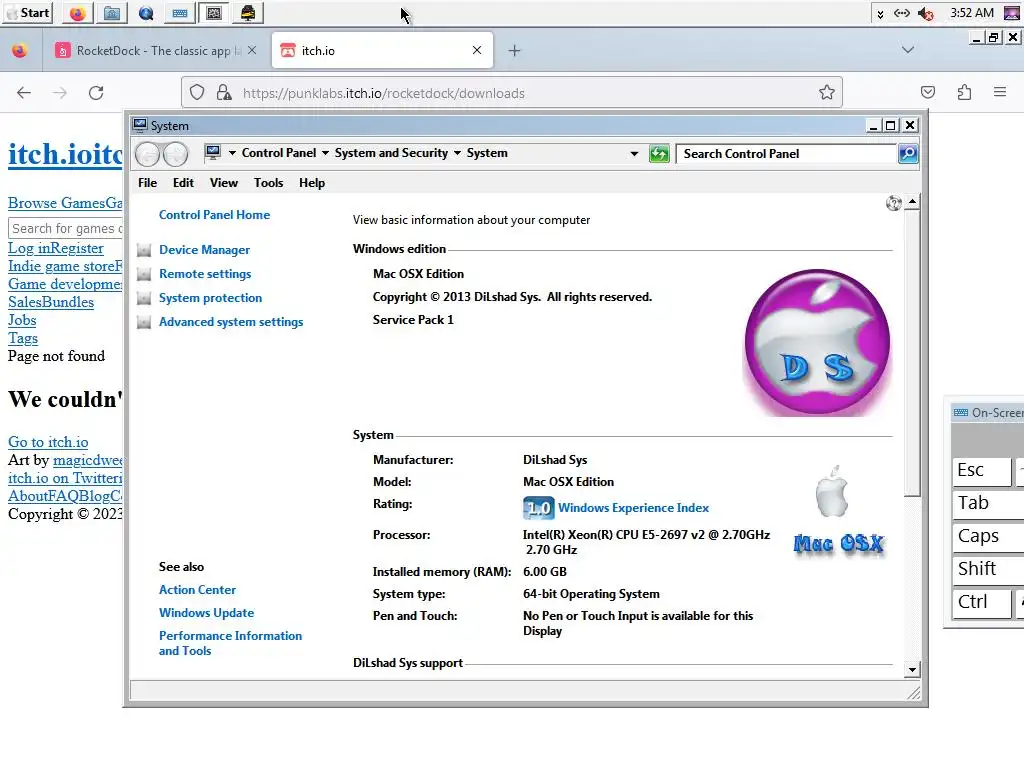Click the System window scroll-up arrow
Screen dimensions: 1024x768
tap(912, 202)
